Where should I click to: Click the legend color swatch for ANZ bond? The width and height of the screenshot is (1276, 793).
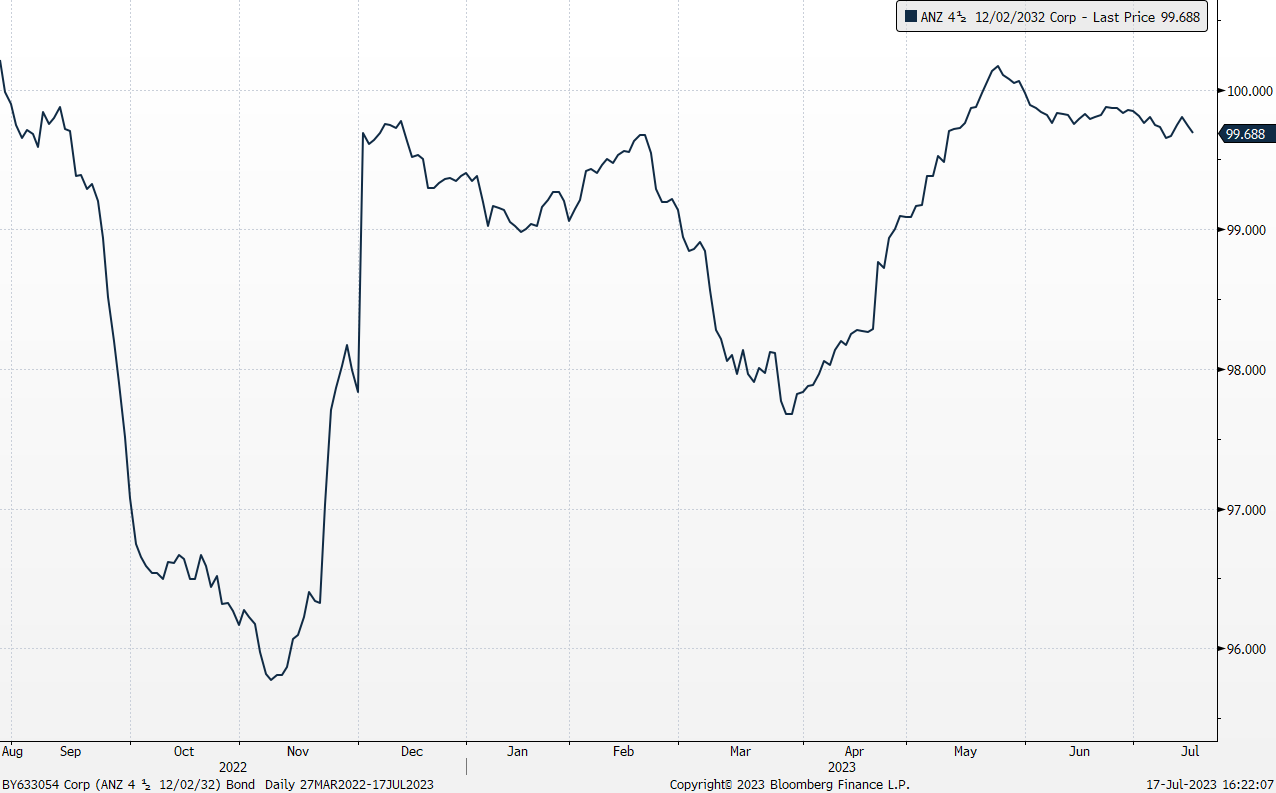pyautogui.click(x=910, y=17)
